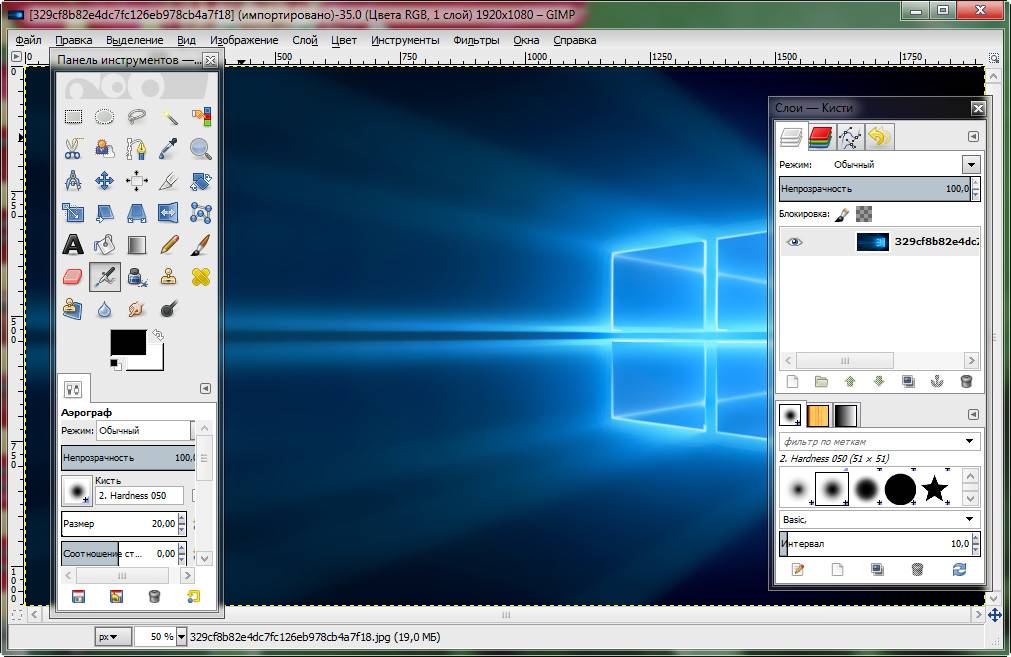Select the Crop tool

click(169, 181)
